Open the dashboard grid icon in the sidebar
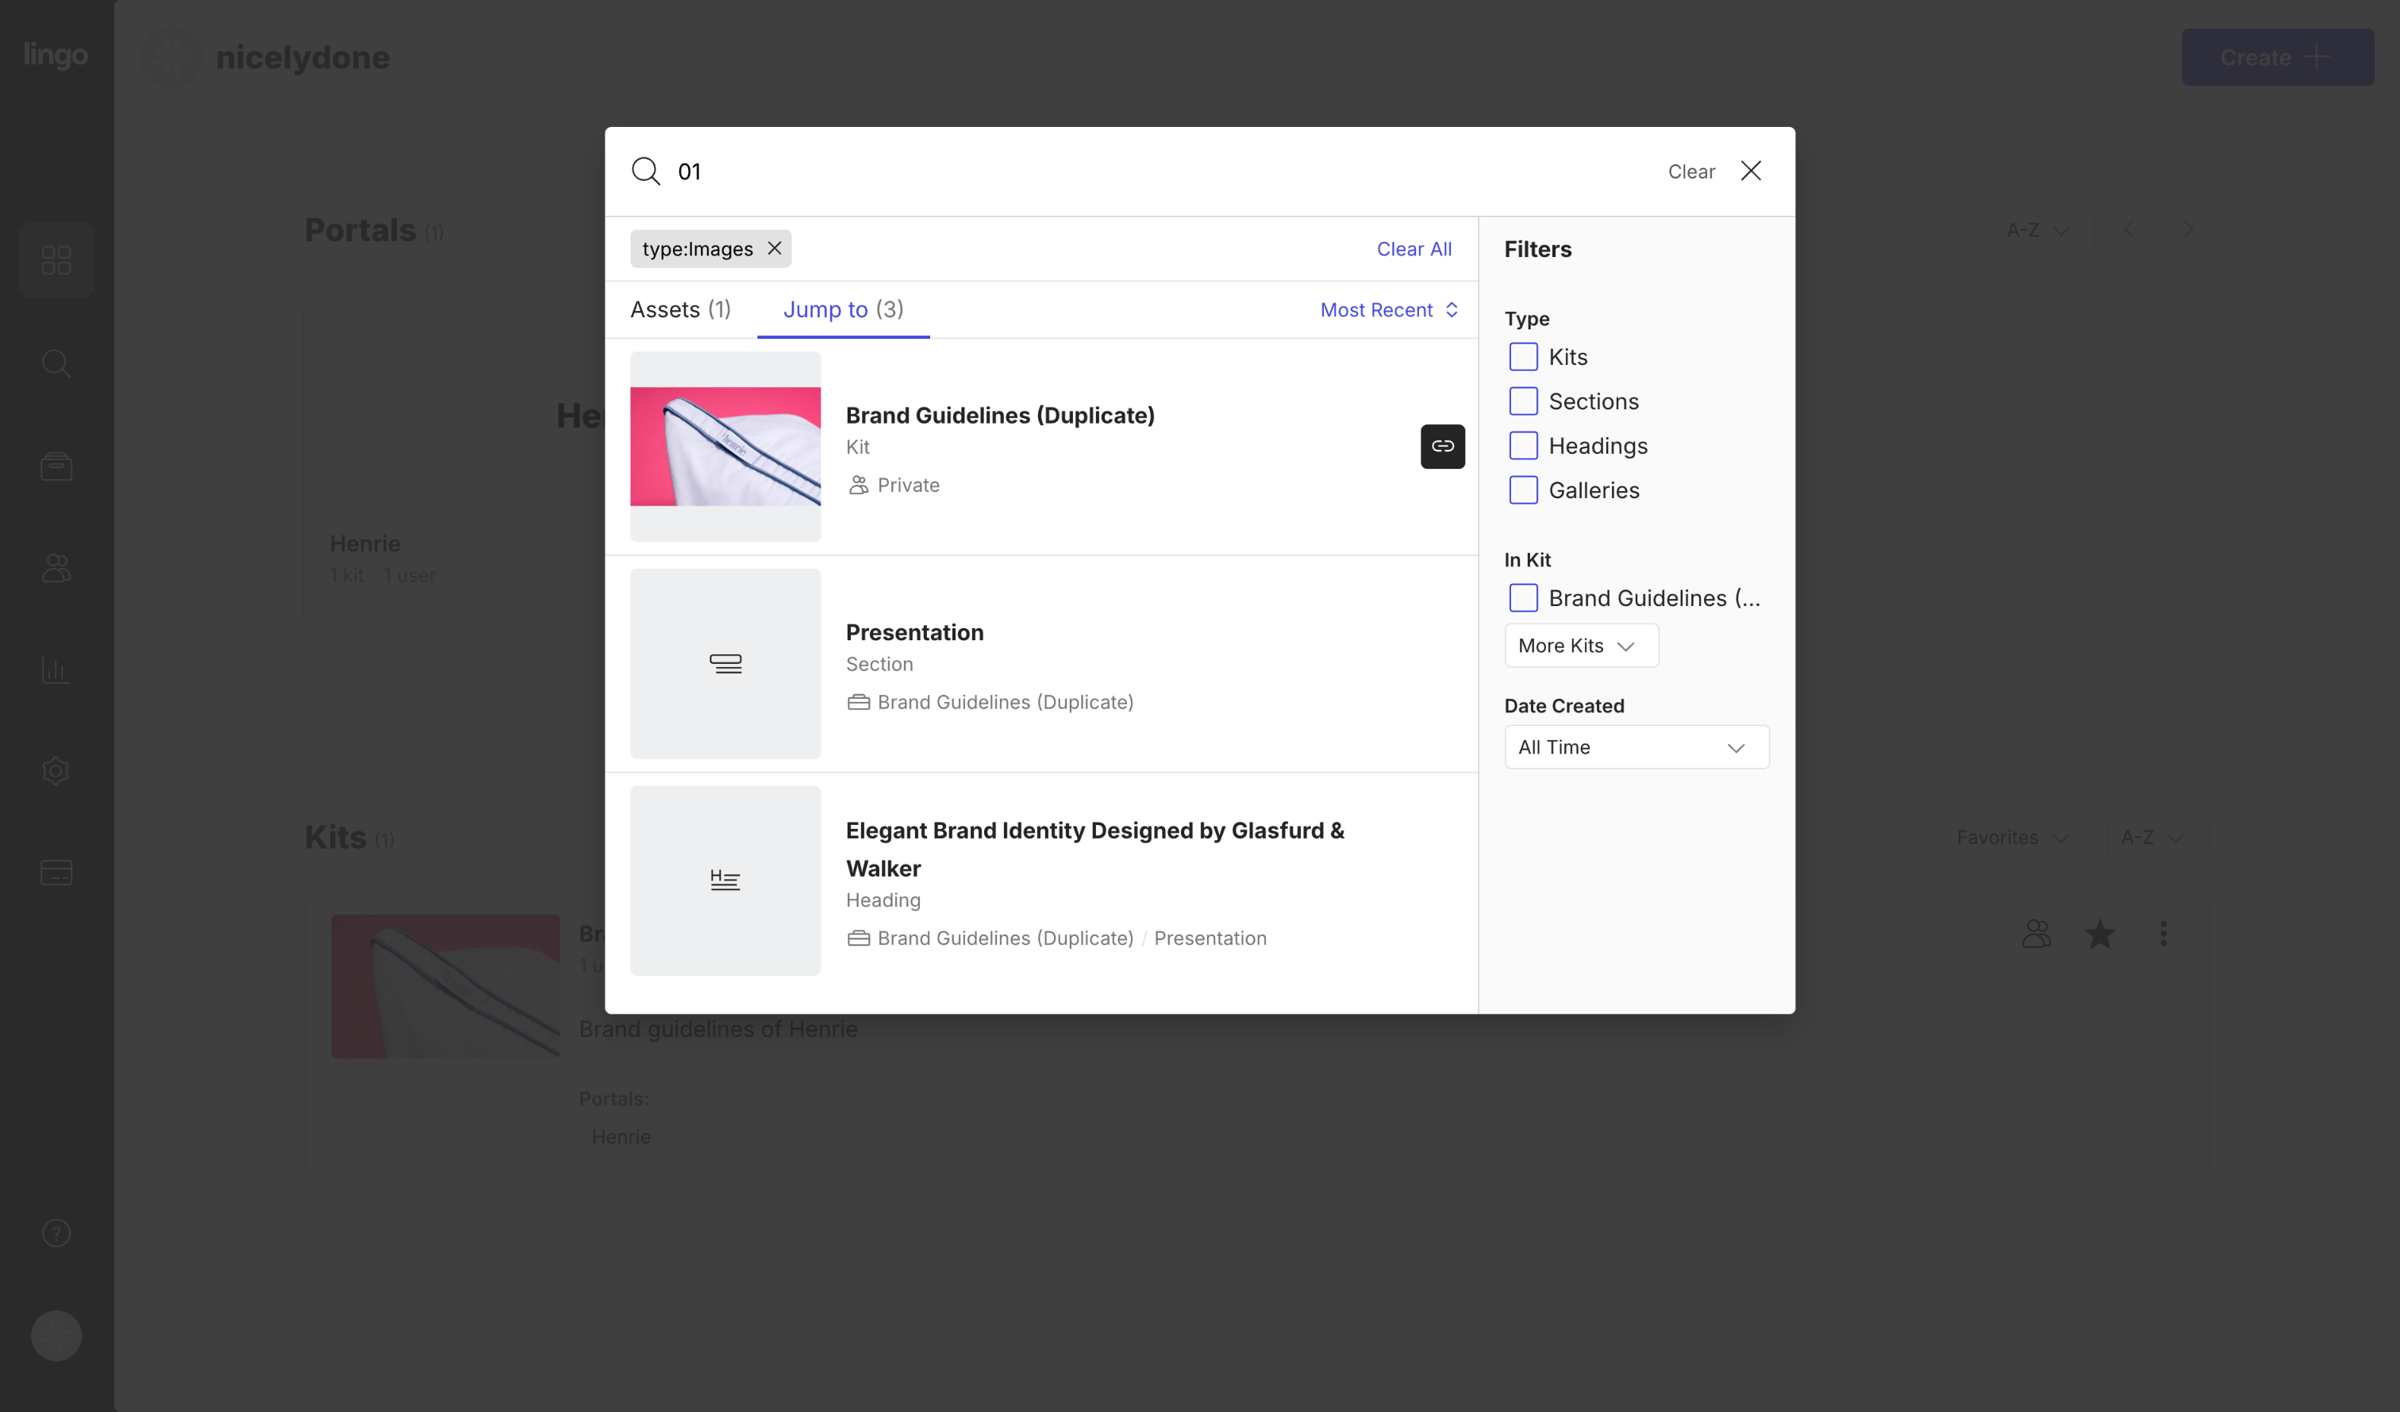 (56, 260)
